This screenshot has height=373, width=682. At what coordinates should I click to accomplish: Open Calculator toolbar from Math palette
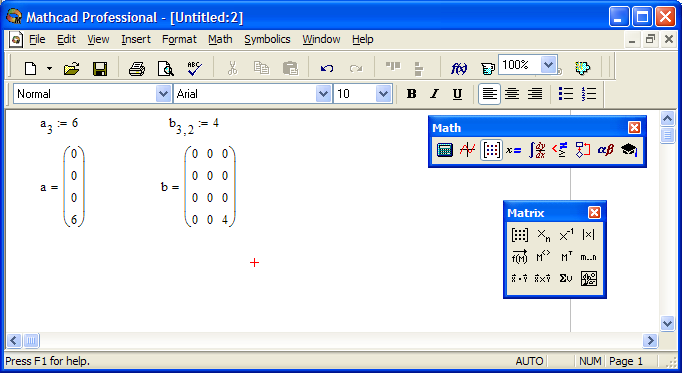(x=445, y=150)
